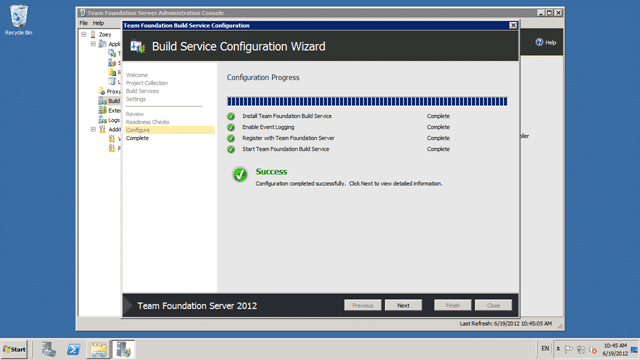
Task: Click the Finish button
Action: 452,305
